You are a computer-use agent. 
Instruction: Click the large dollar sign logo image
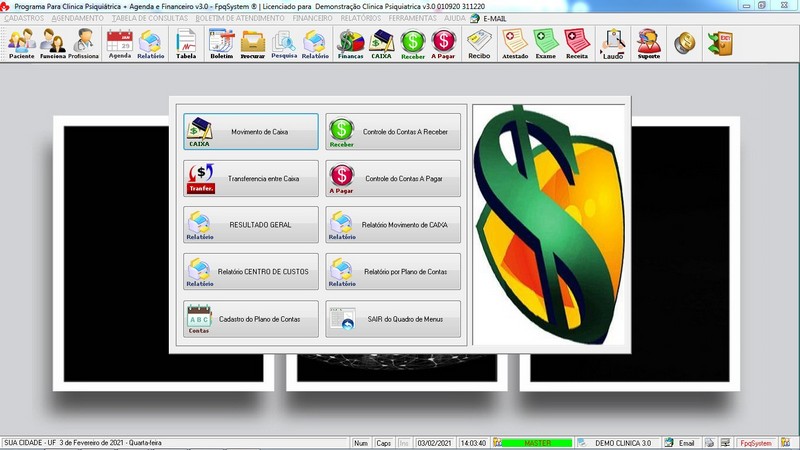549,224
